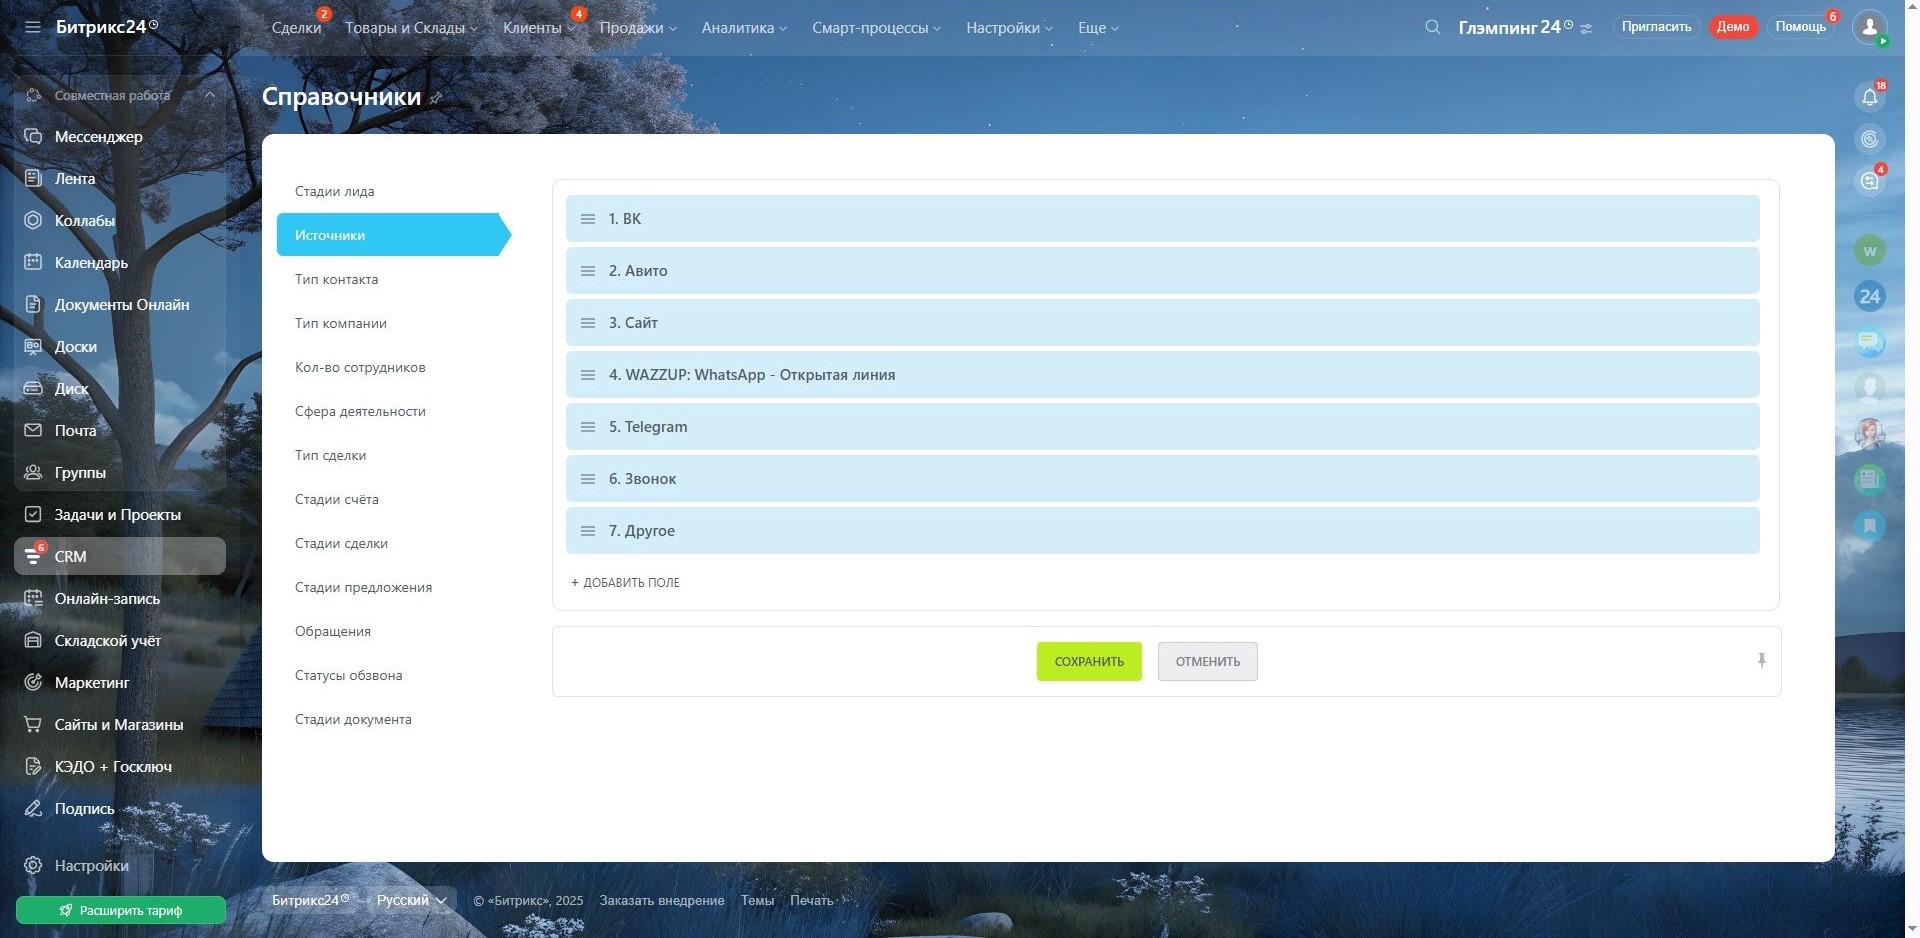This screenshot has width=1920, height=938.
Task: Grab the drag handle of 1. ВК row
Action: tap(588, 219)
